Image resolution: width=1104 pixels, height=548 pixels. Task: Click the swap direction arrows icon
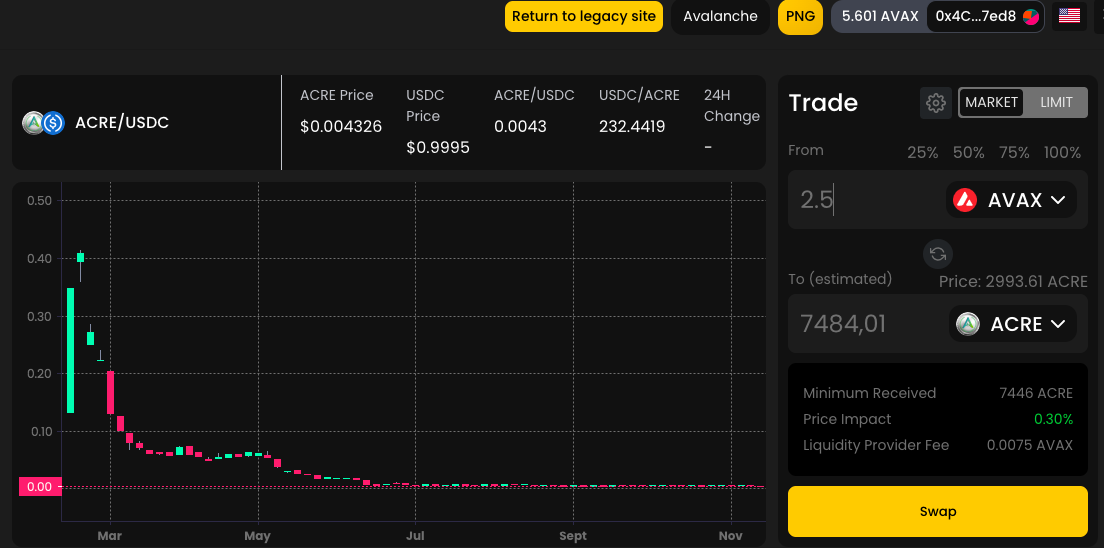point(938,254)
